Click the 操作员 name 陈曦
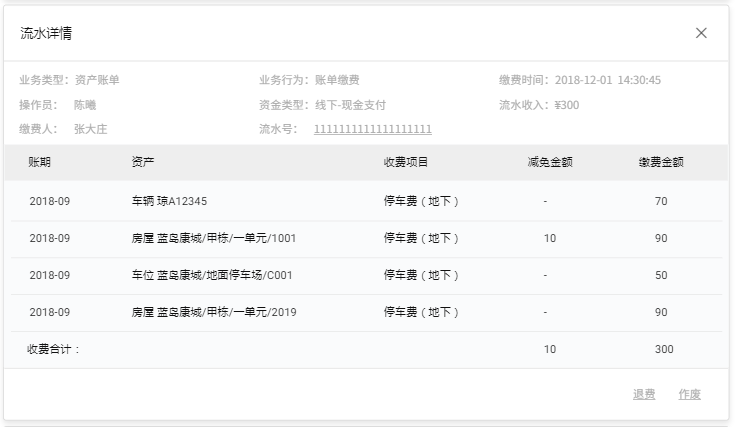Screen dimensions: 735x427 (85, 105)
